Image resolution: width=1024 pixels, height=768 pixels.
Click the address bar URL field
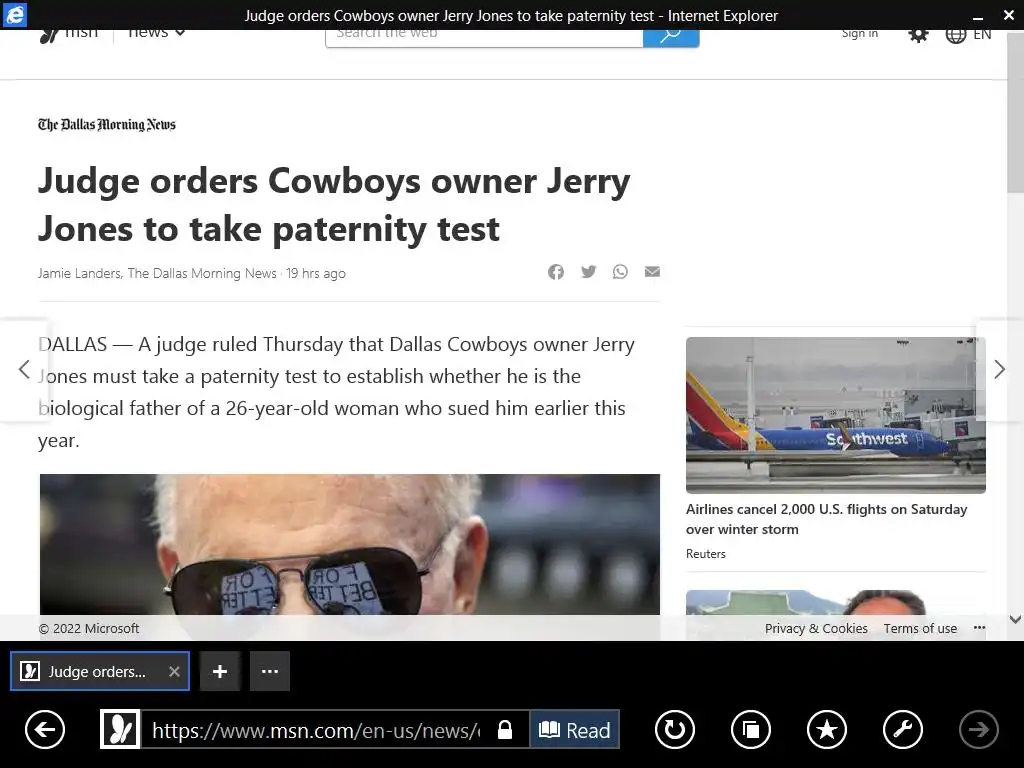tap(317, 730)
